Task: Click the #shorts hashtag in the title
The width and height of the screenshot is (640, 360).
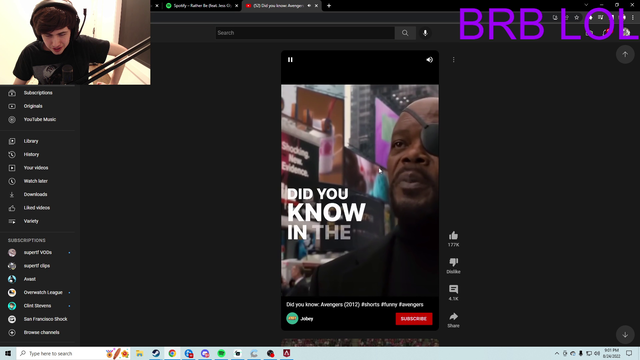Action: 370,304
